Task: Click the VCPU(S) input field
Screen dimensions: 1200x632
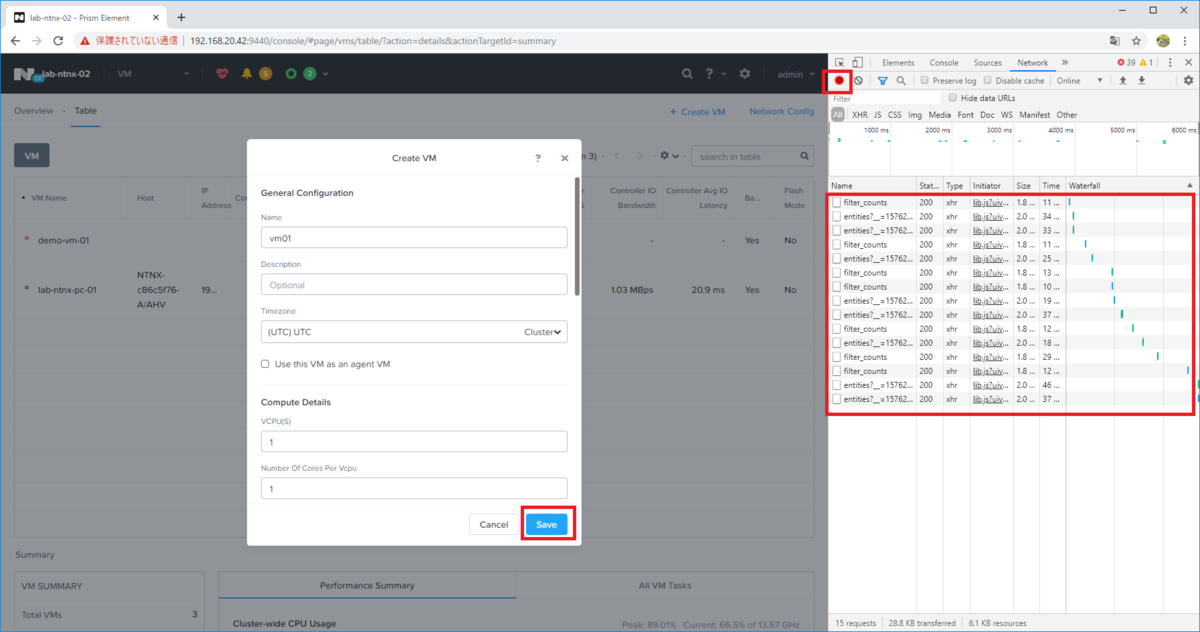Action: (x=414, y=442)
